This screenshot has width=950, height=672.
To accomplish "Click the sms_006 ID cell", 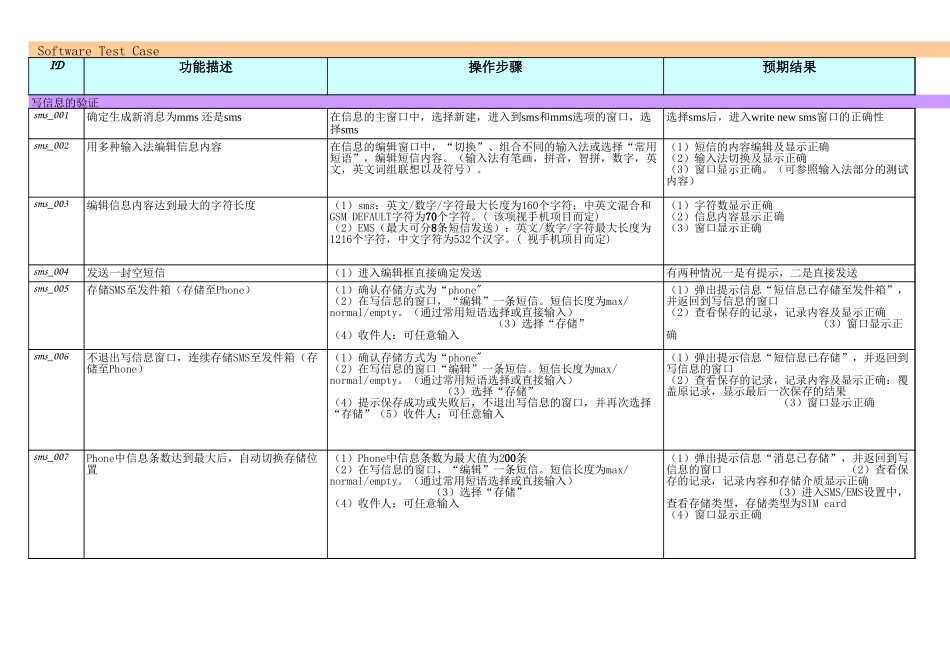I will click(52, 357).
